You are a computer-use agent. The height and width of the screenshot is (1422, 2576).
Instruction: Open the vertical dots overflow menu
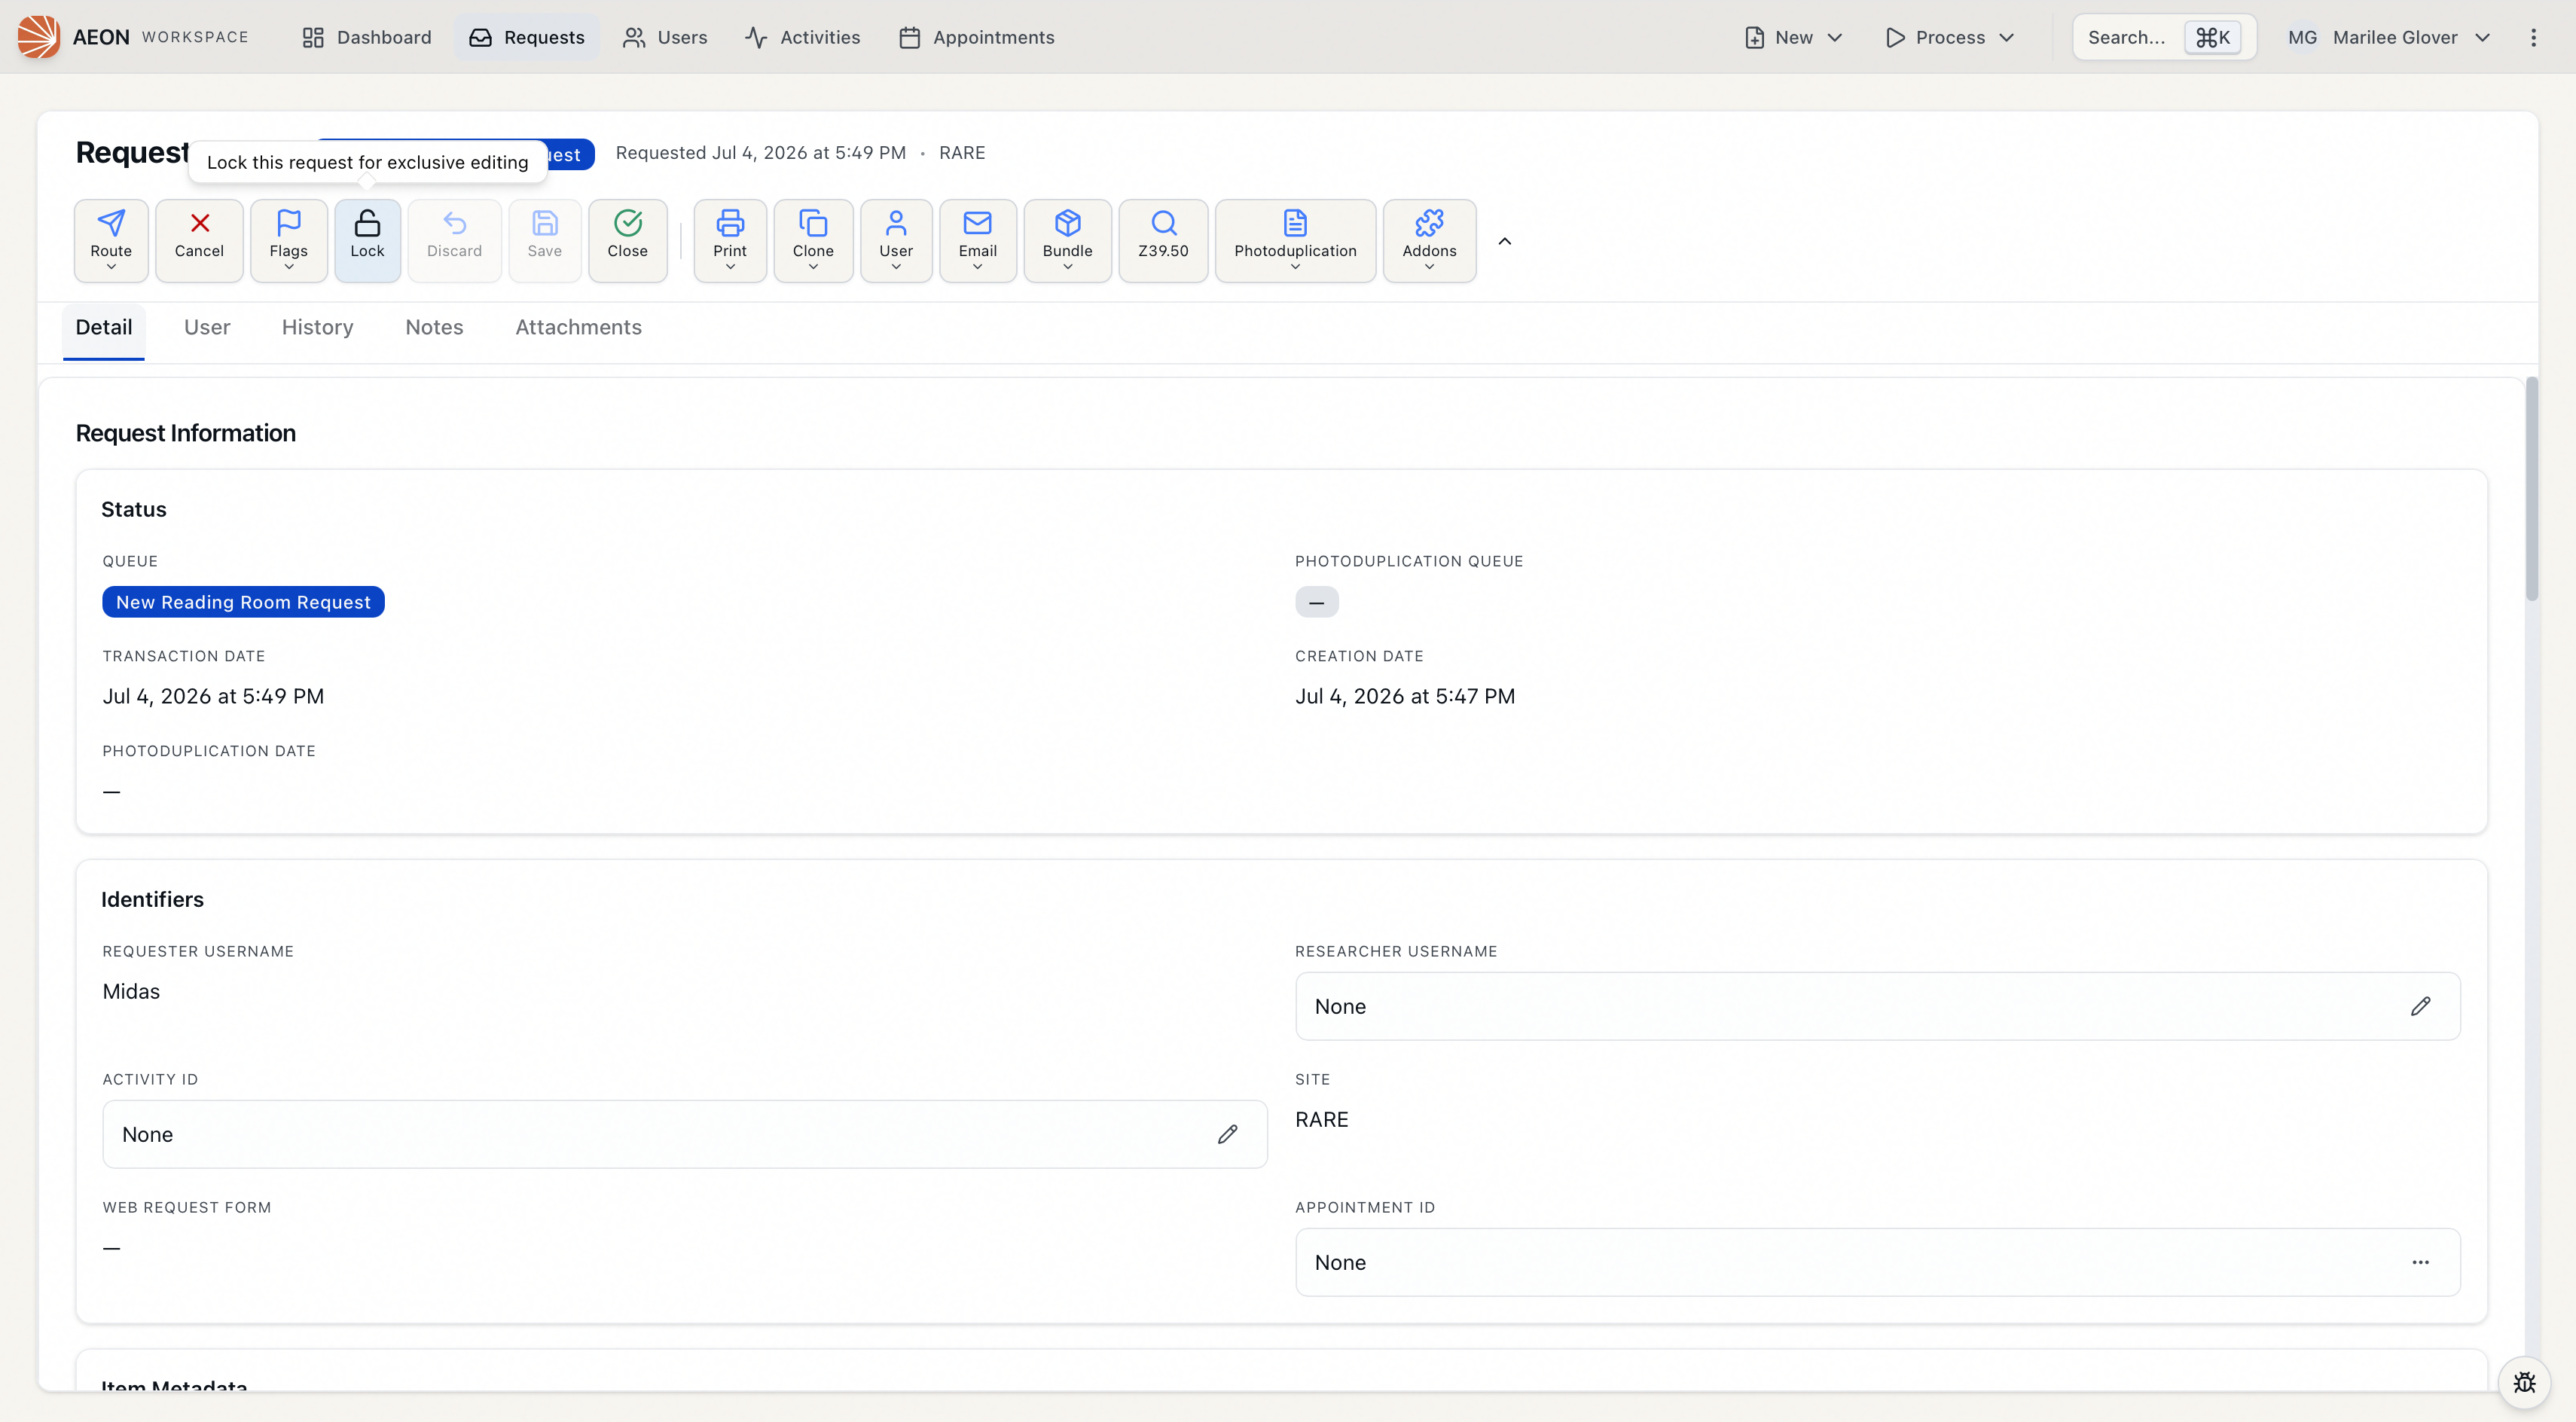[2533, 37]
